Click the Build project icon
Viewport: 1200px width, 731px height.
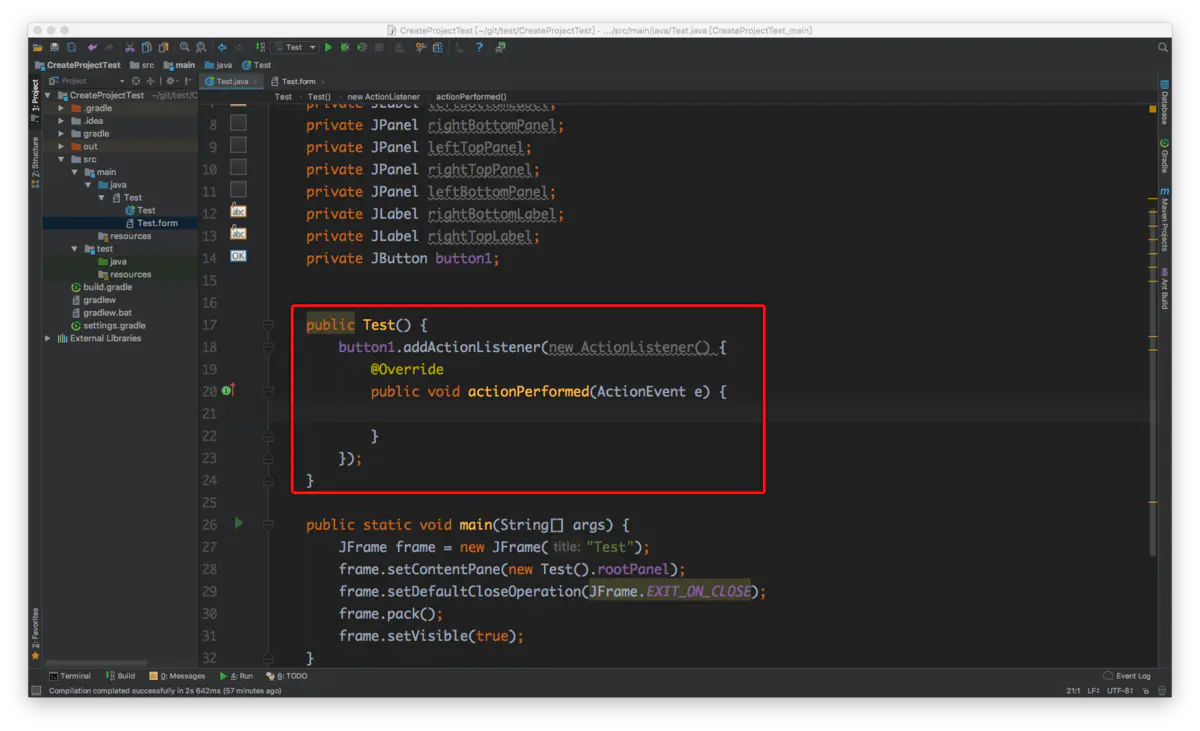click(261, 47)
